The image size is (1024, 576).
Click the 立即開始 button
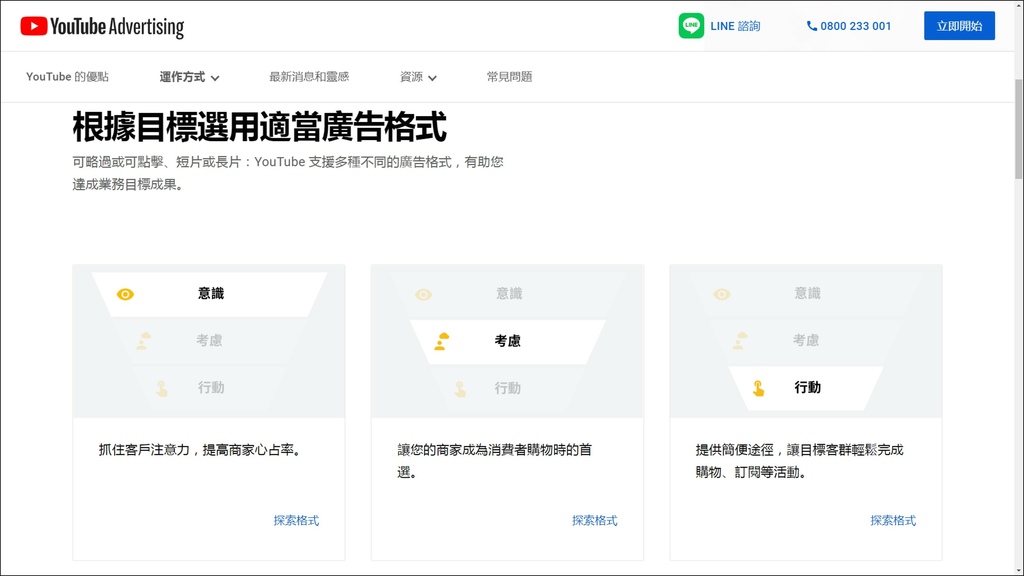(x=959, y=26)
